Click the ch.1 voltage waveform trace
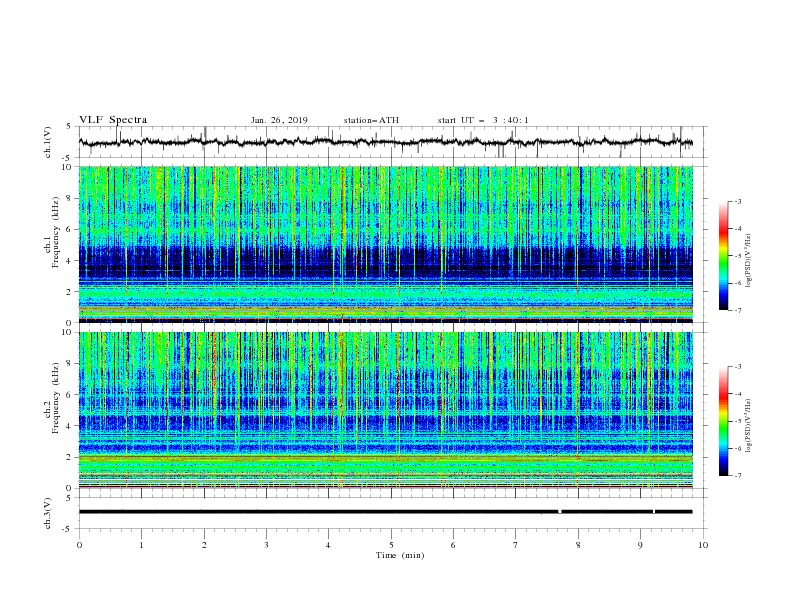792x612 pixels. [x=385, y=142]
